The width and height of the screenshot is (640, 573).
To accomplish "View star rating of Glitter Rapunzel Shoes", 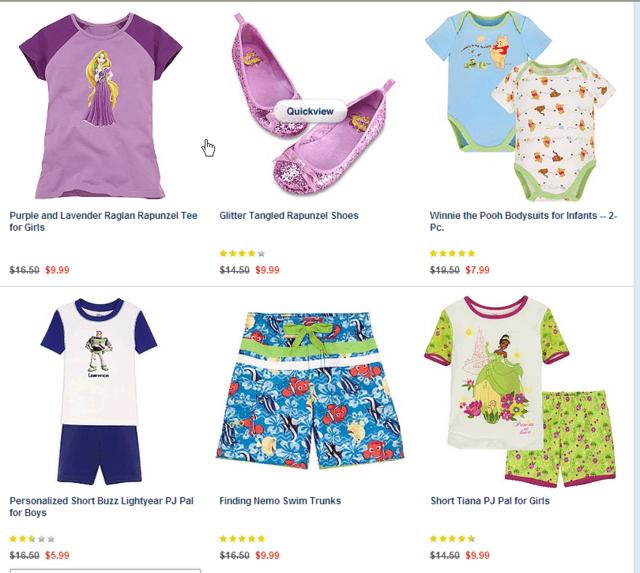I will point(242,253).
